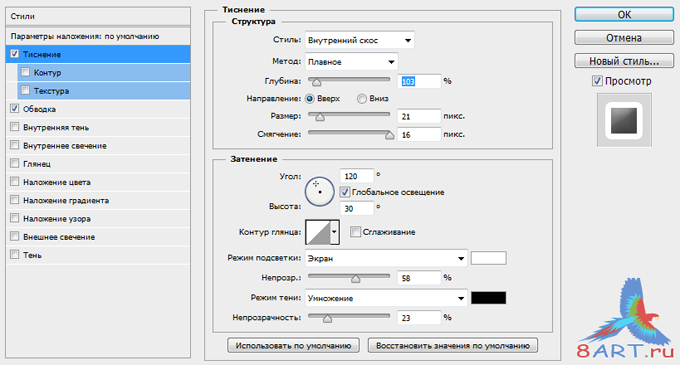
Task: Toggle the Просмотр preview checkbox
Action: pyautogui.click(x=597, y=81)
